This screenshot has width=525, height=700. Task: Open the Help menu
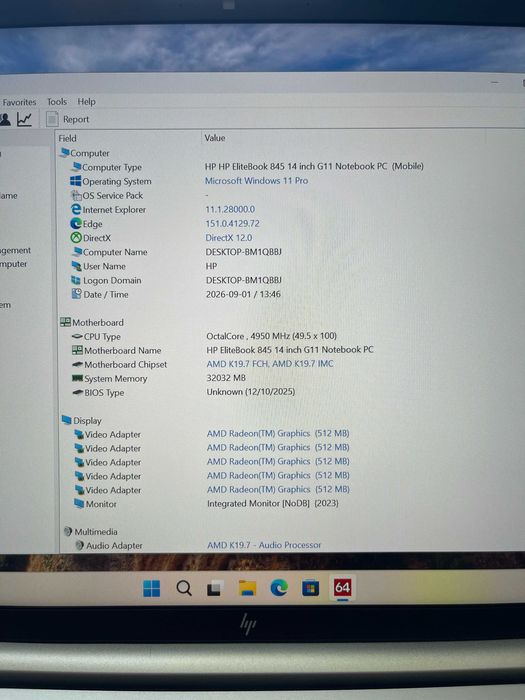pyautogui.click(x=86, y=102)
